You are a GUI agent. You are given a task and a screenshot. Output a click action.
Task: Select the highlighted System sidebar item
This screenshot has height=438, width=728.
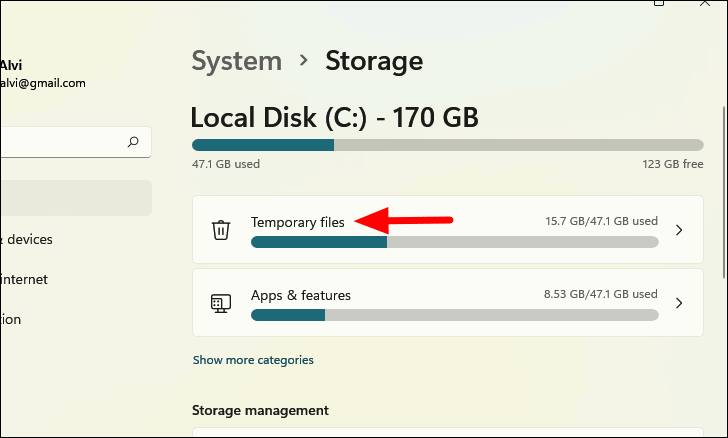click(70, 198)
